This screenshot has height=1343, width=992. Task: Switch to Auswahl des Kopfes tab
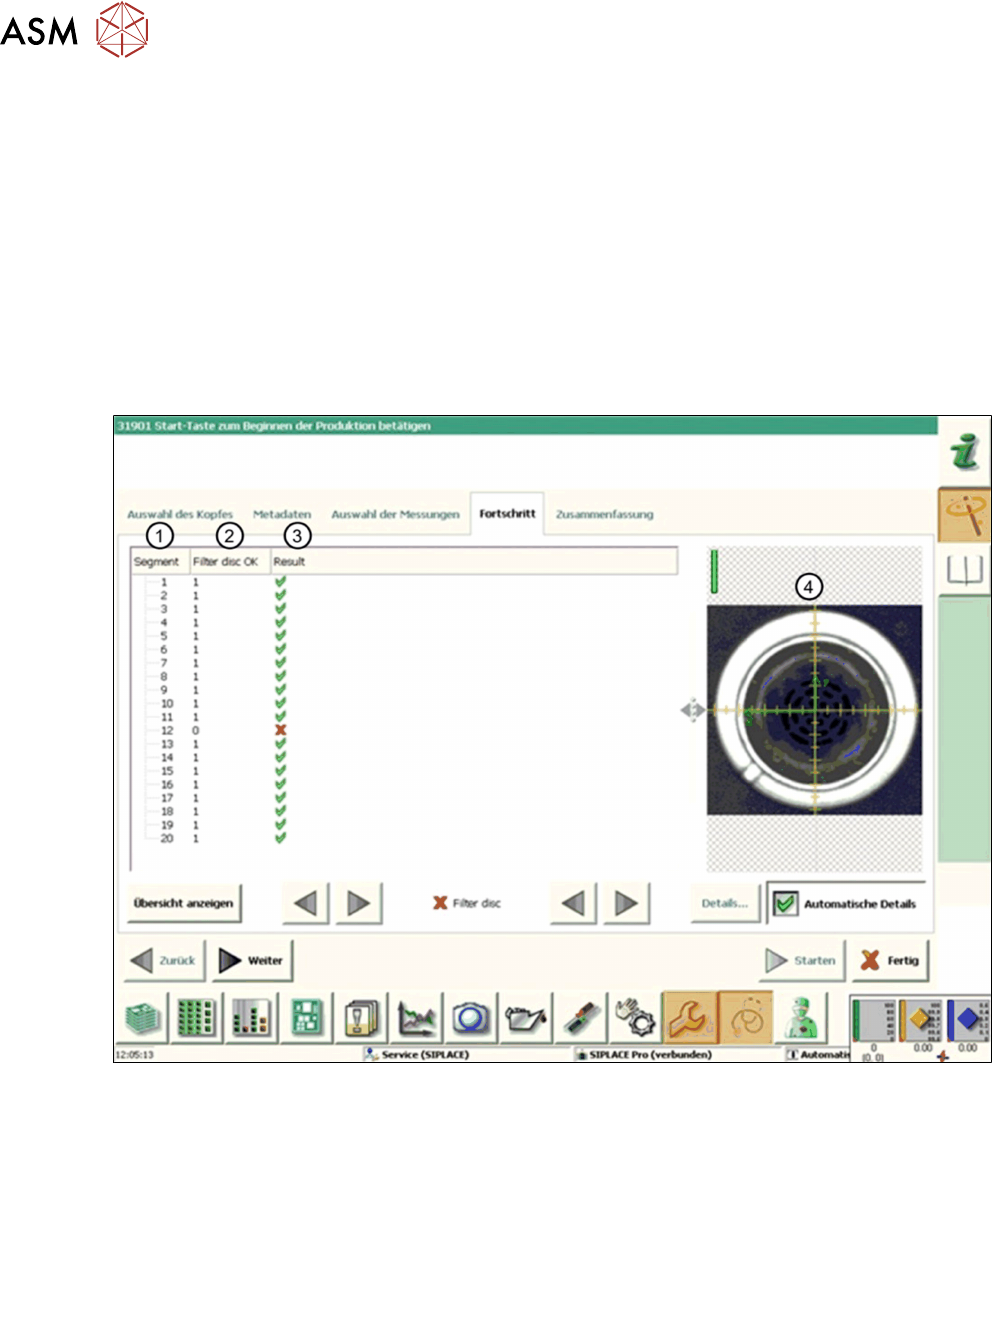[180, 514]
